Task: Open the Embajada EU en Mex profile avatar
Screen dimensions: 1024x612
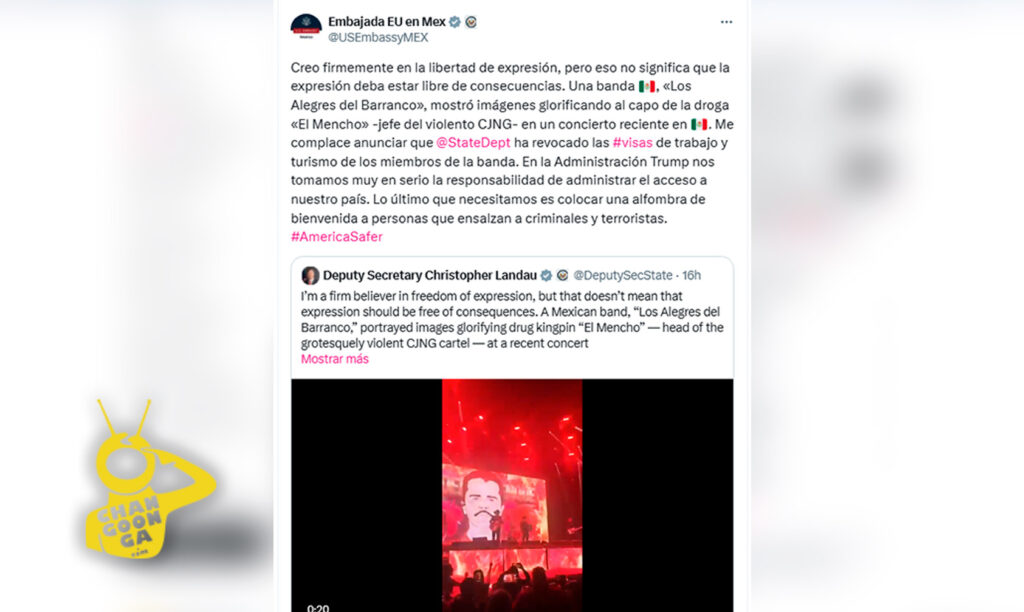Action: [306, 27]
